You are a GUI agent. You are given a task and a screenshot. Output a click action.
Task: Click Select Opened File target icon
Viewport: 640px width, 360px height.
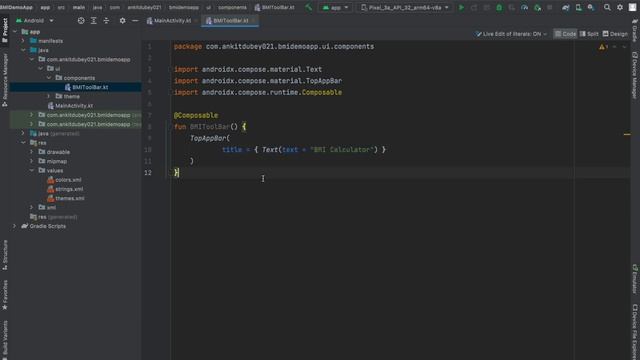[x=81, y=20]
